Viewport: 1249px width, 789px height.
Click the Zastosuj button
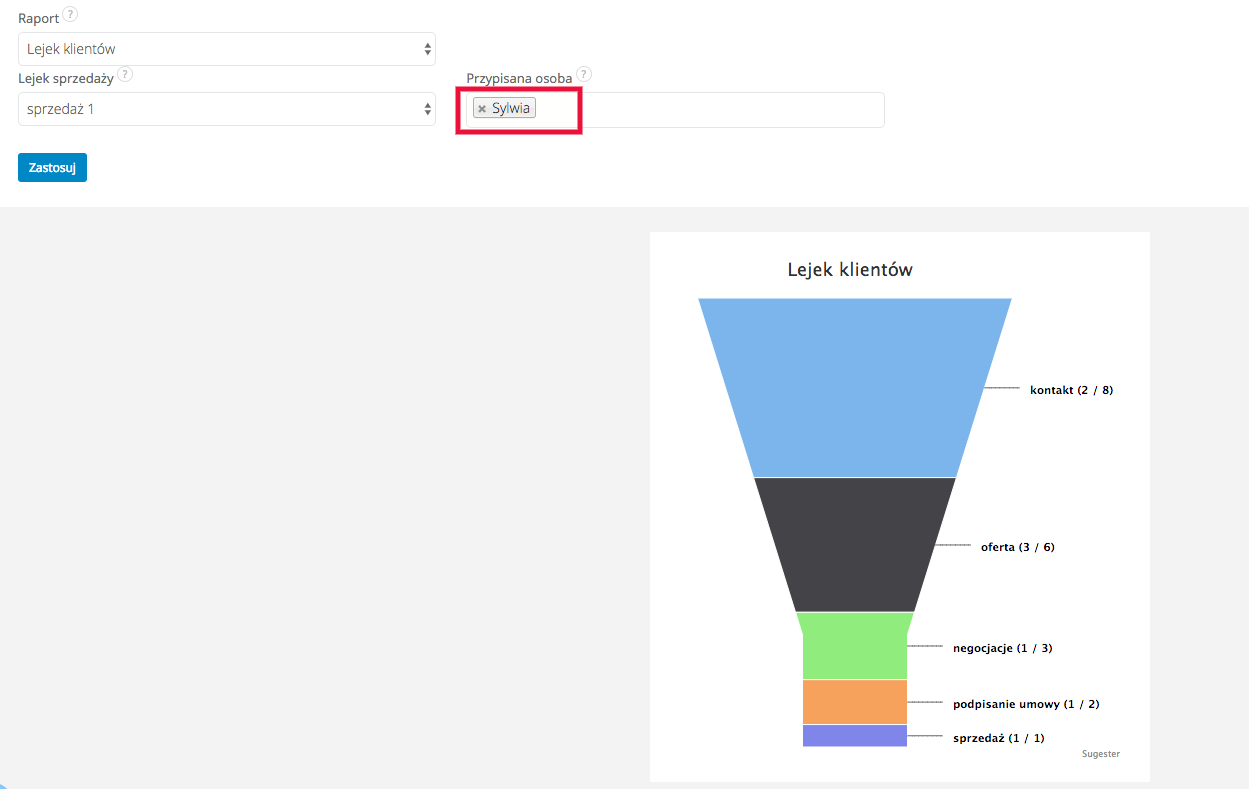pos(52,167)
